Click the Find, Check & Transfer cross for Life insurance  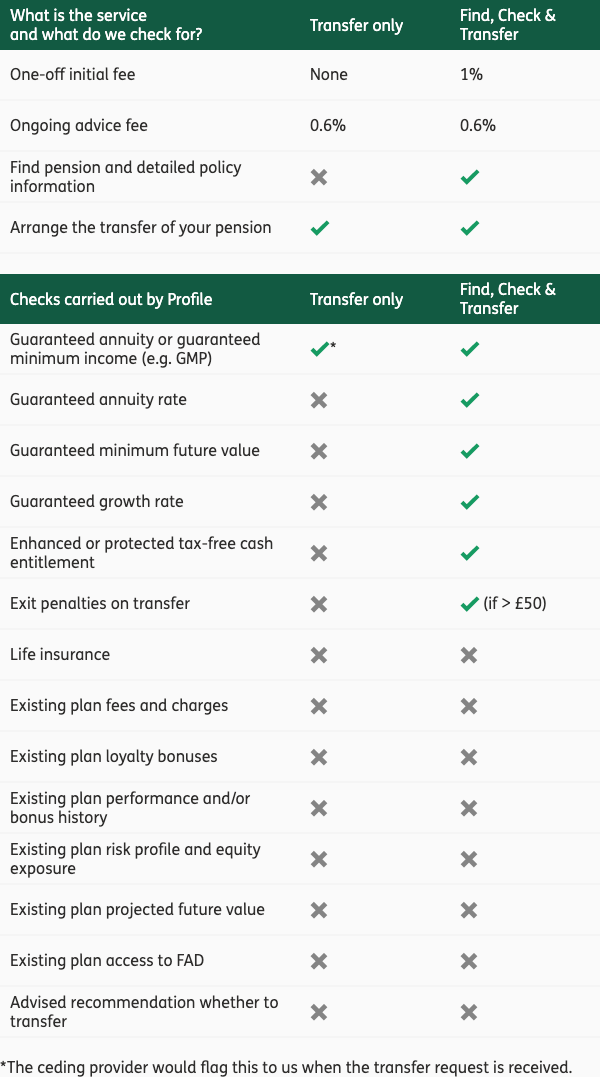point(469,655)
